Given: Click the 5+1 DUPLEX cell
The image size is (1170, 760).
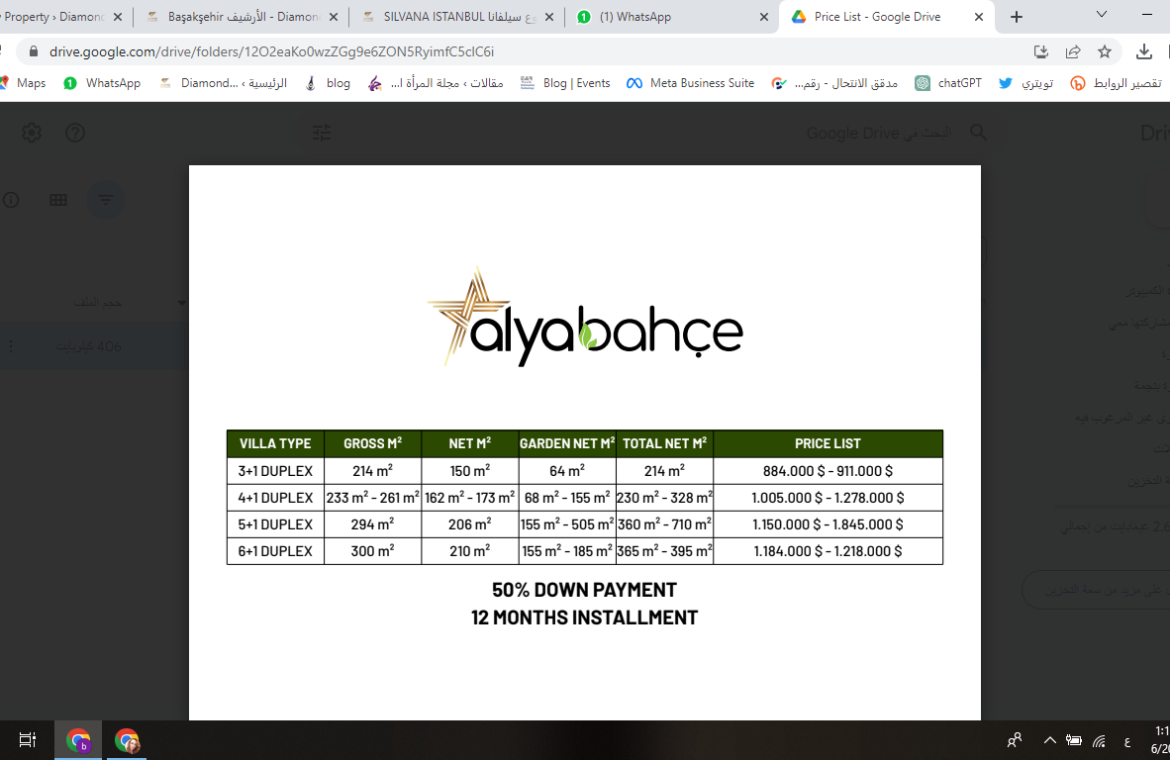Looking at the screenshot, I should [275, 524].
